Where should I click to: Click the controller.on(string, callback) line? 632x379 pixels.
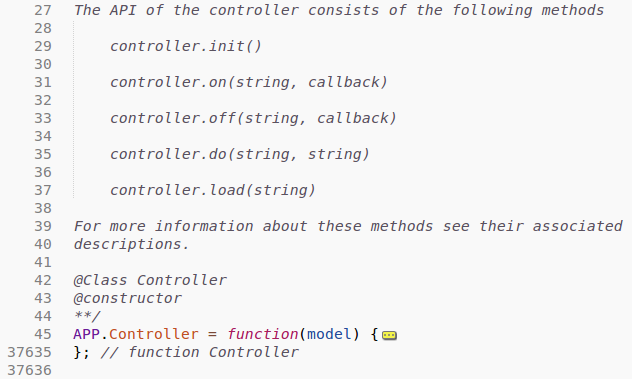point(249,82)
